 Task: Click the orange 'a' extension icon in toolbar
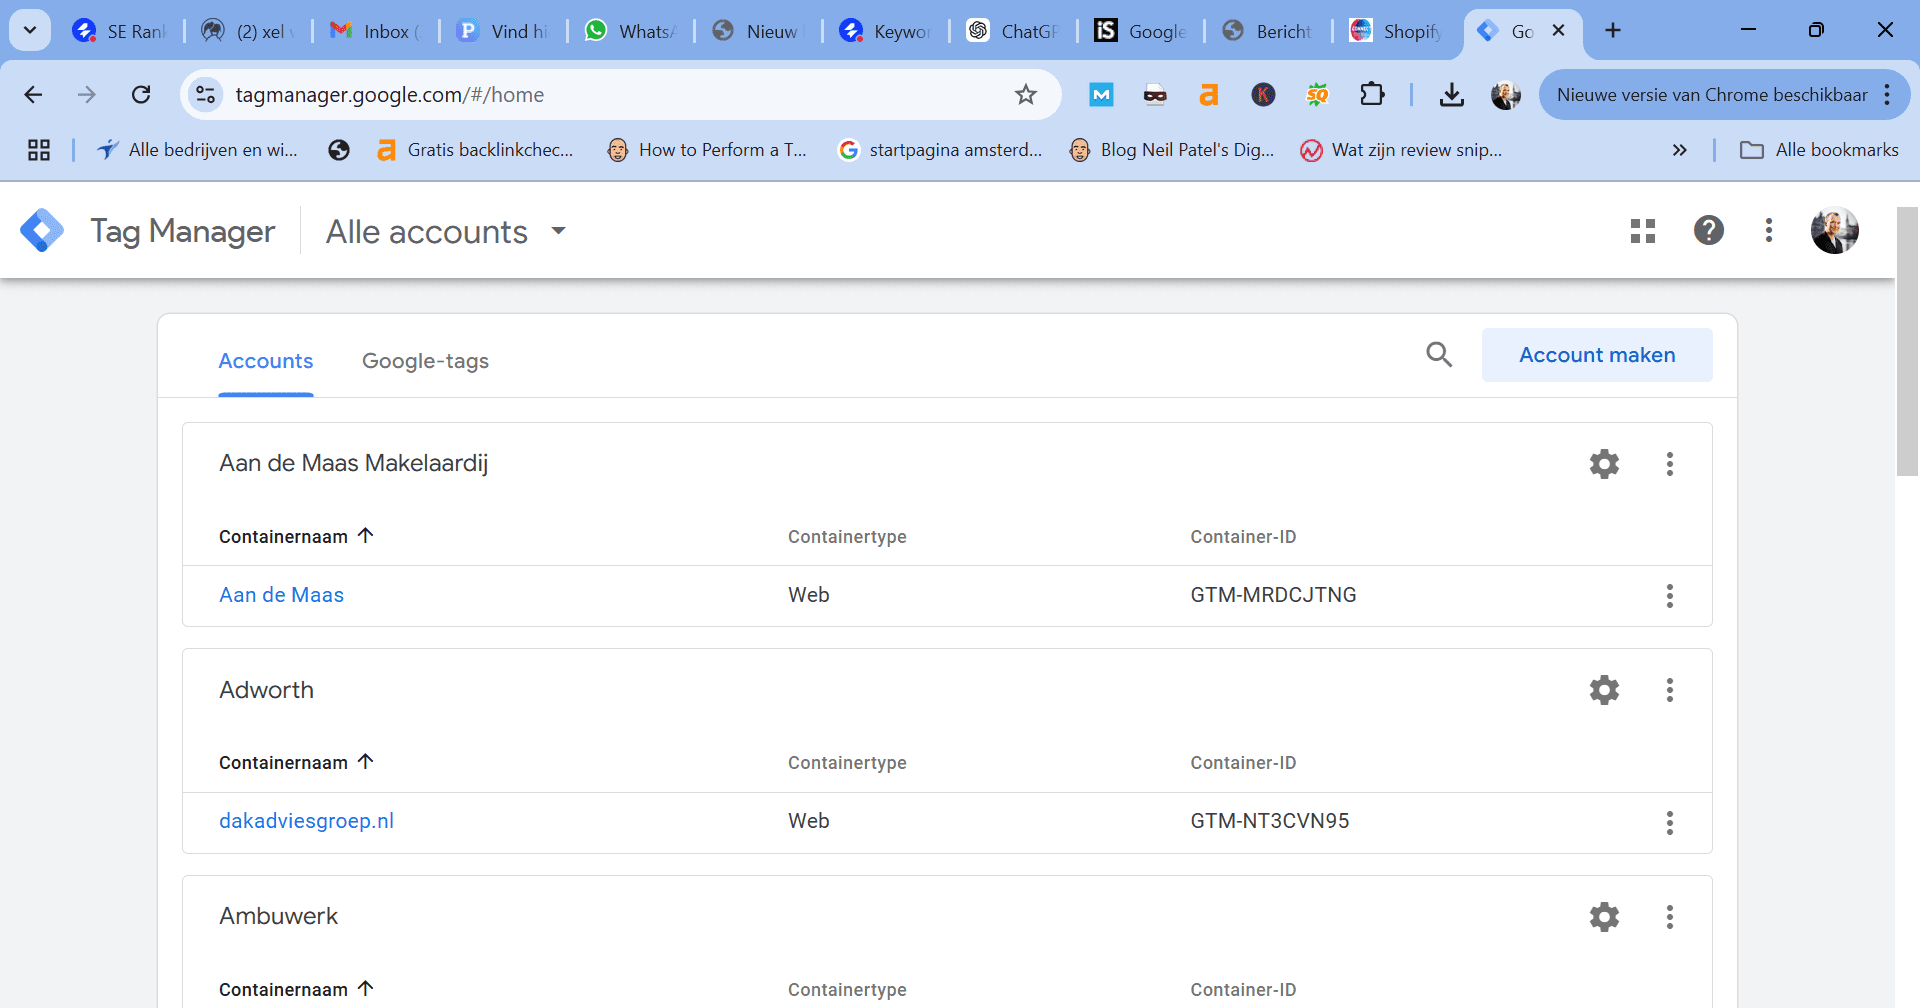pyautogui.click(x=1208, y=95)
